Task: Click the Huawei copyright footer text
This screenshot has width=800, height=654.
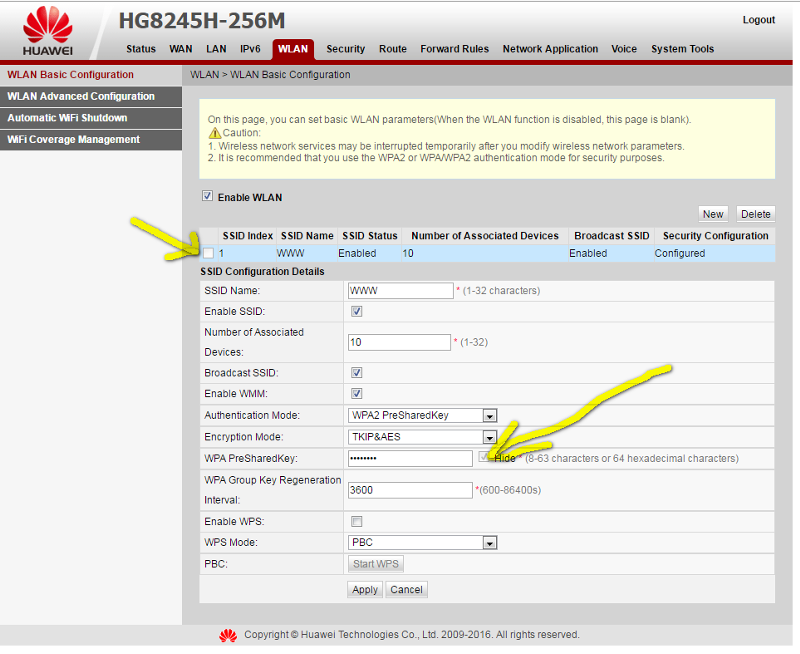Action: 412,635
